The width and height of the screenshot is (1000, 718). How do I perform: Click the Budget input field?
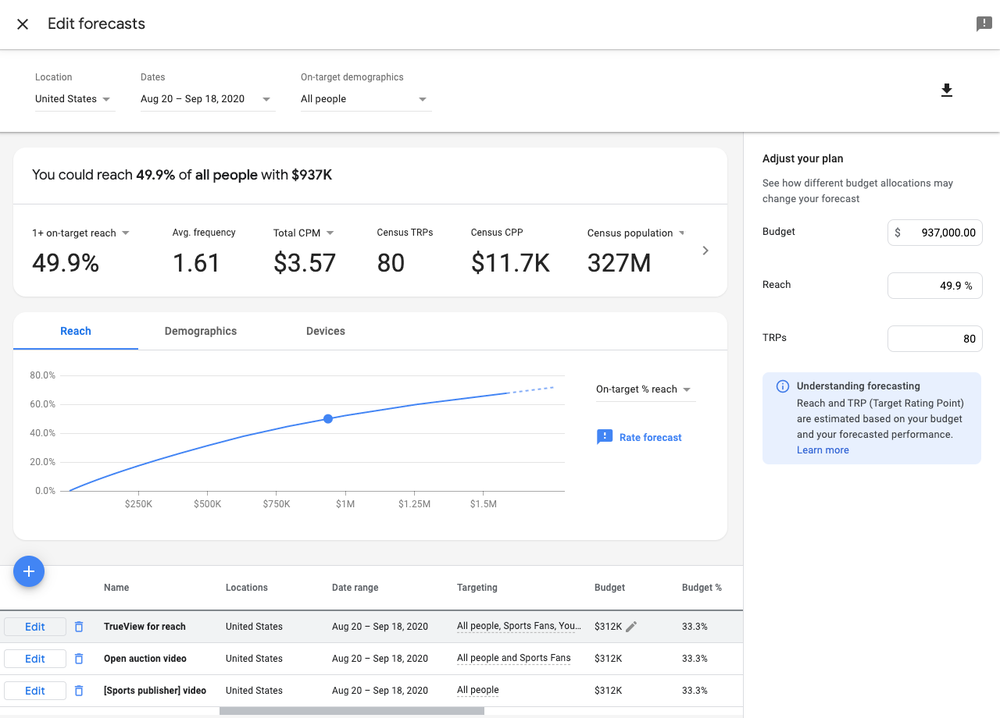point(935,233)
